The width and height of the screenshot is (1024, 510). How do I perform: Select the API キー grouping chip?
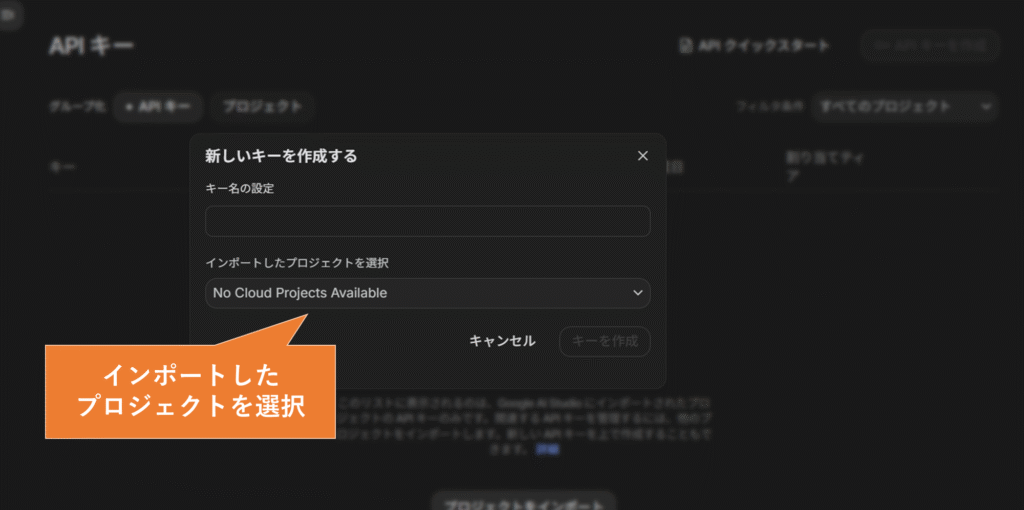coord(157,106)
